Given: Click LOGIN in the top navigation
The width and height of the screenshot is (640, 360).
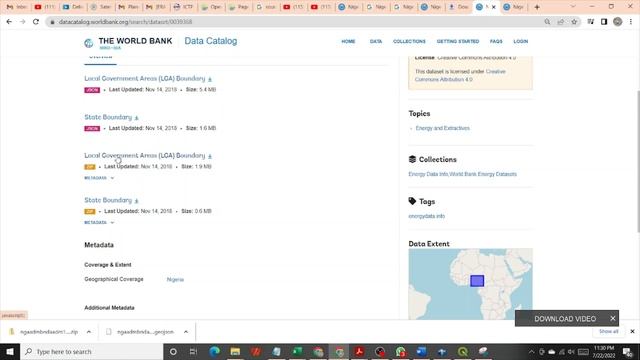Looking at the screenshot, I should [520, 41].
